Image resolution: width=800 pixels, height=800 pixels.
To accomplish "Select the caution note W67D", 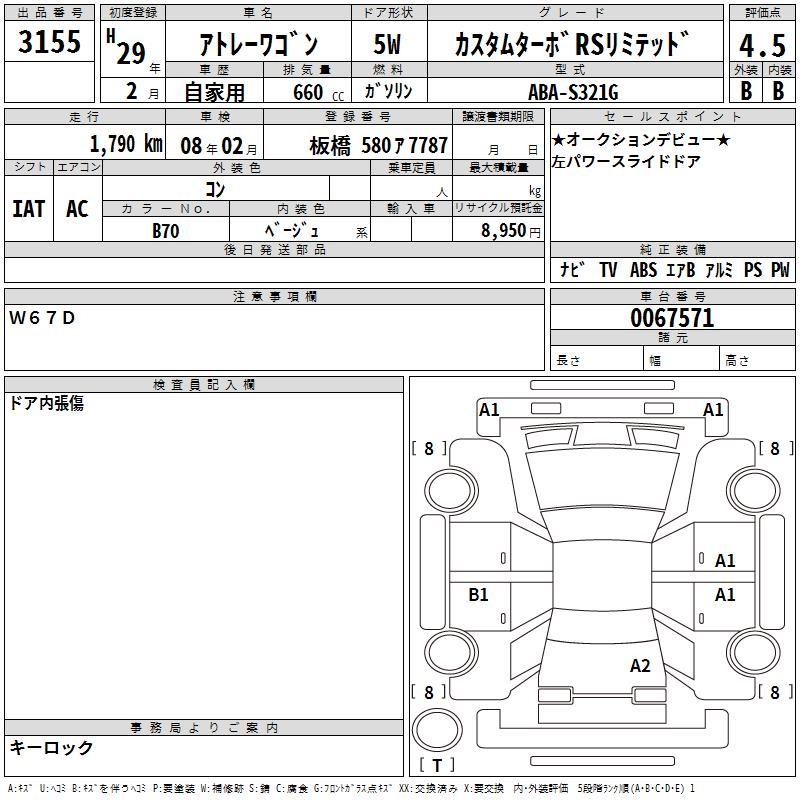I will coord(42,318).
